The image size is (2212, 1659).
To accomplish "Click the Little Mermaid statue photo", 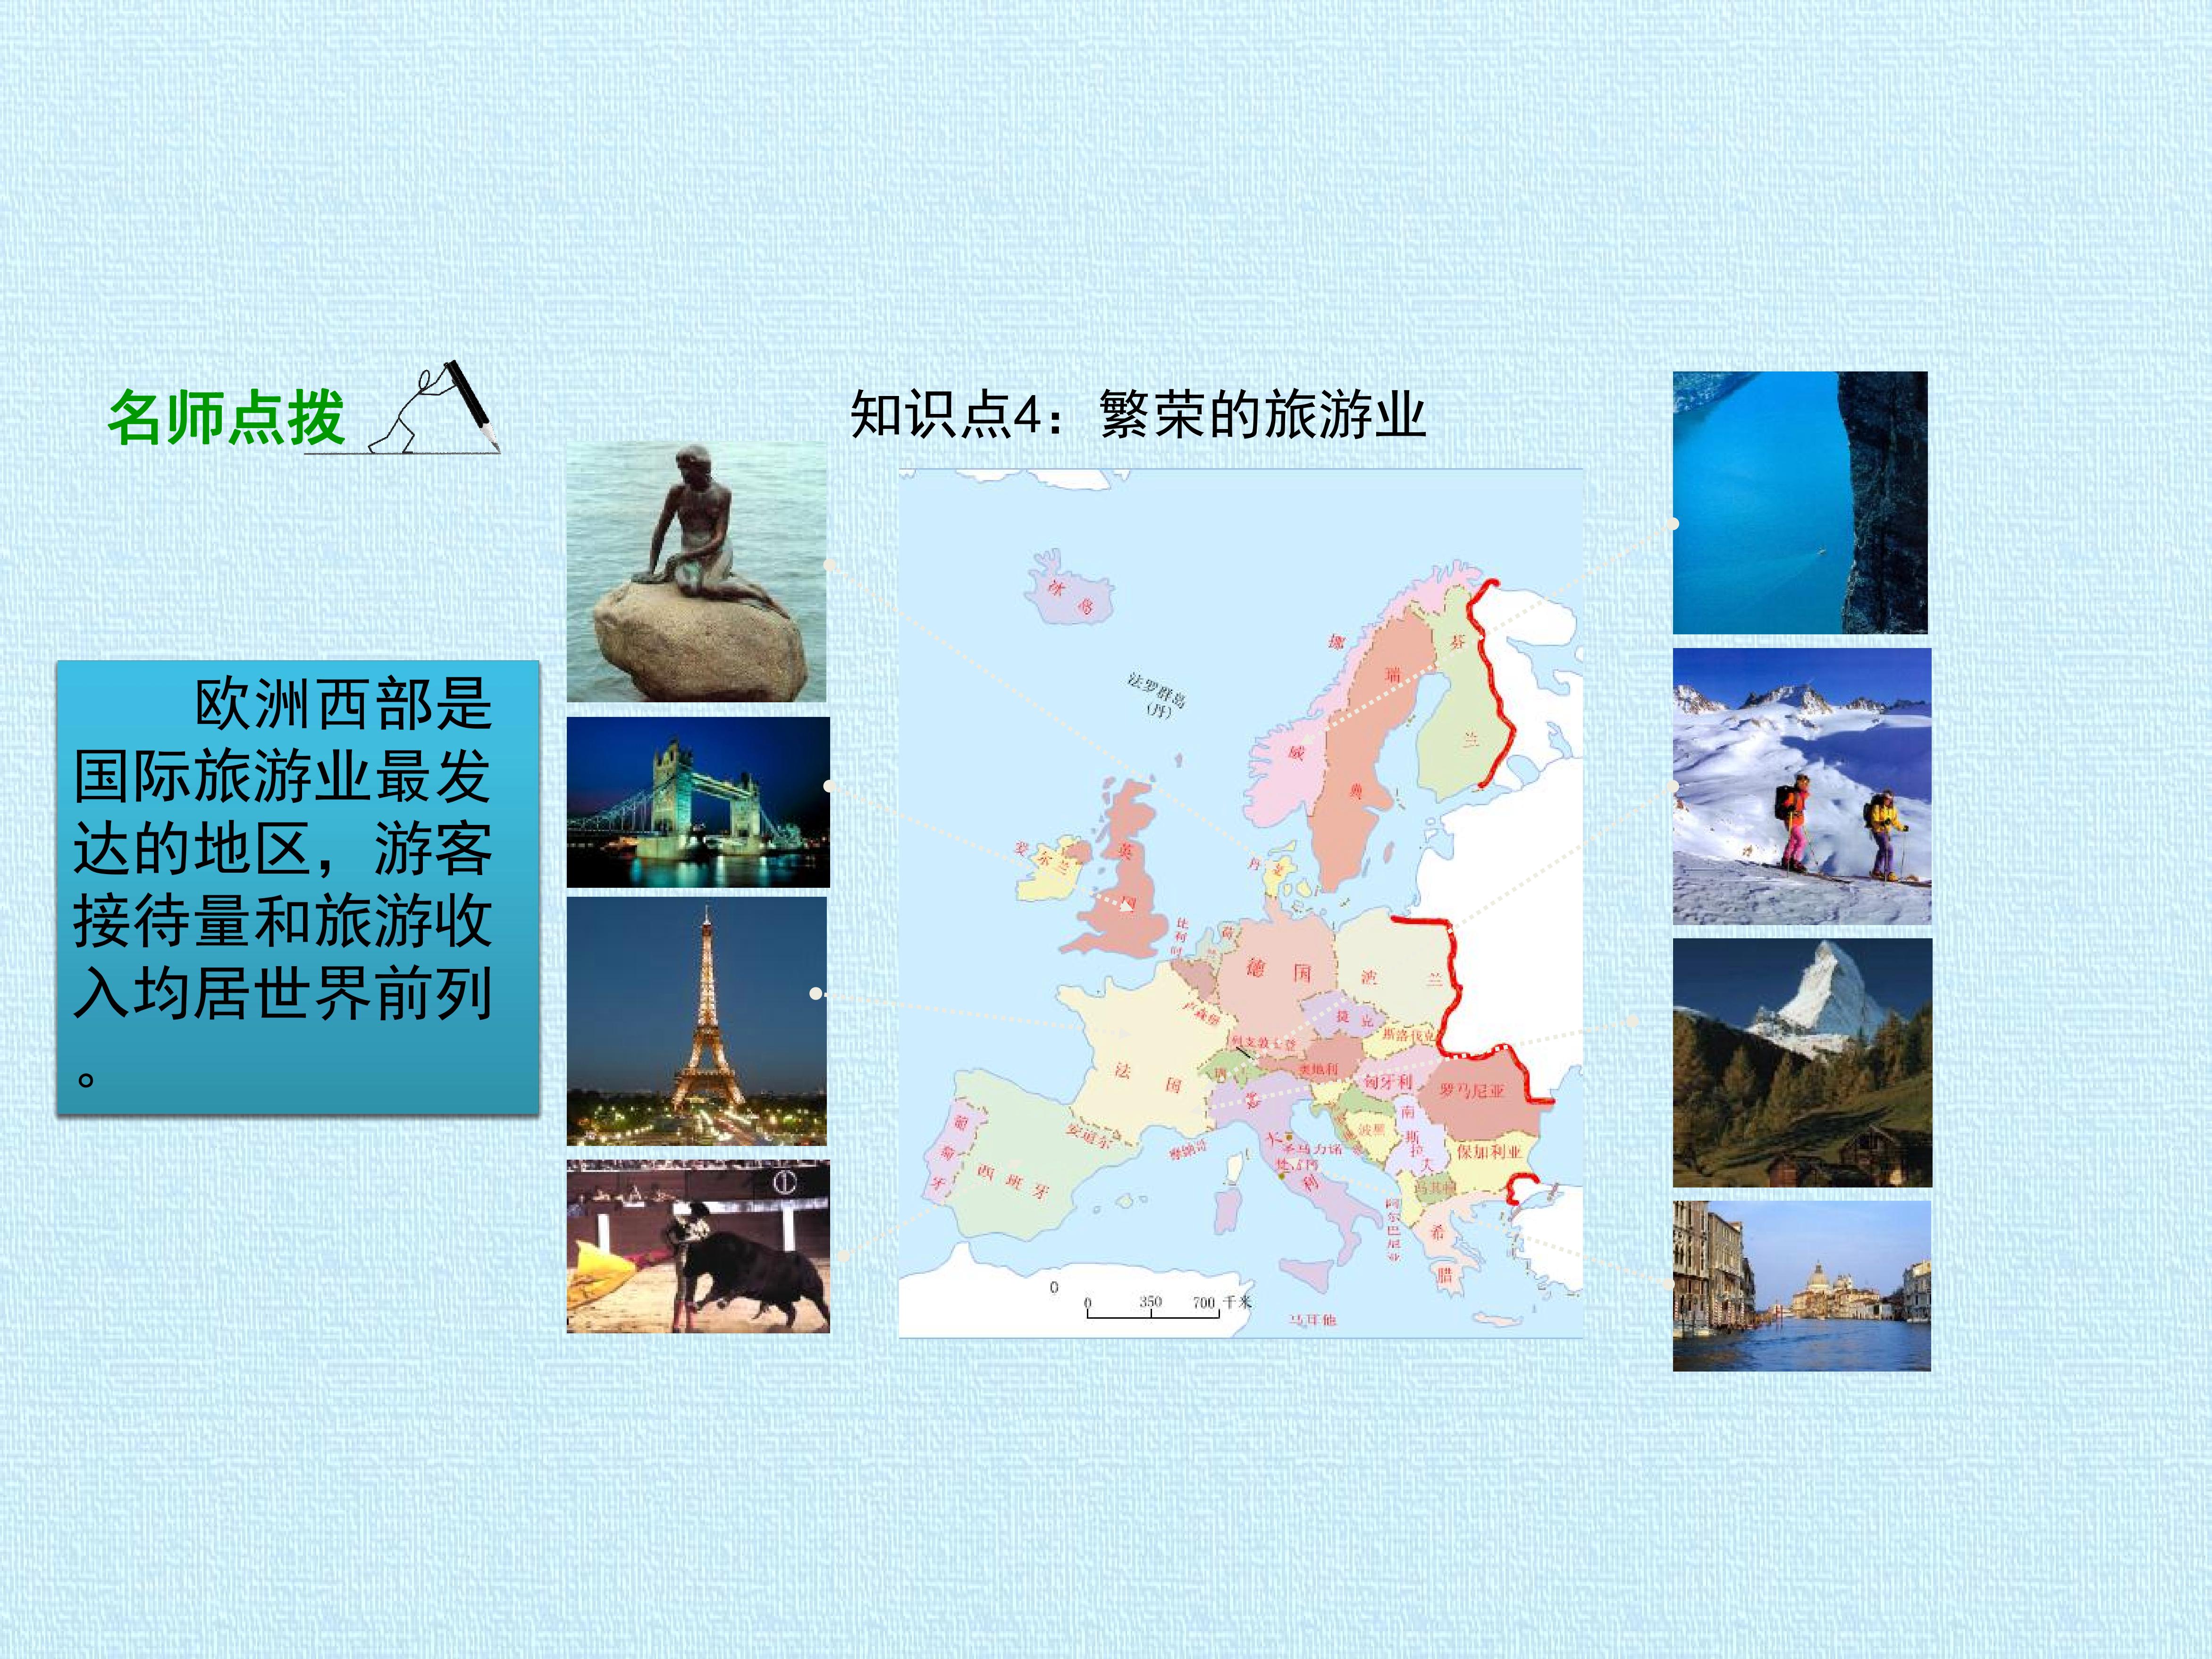I will pyautogui.click(x=697, y=572).
